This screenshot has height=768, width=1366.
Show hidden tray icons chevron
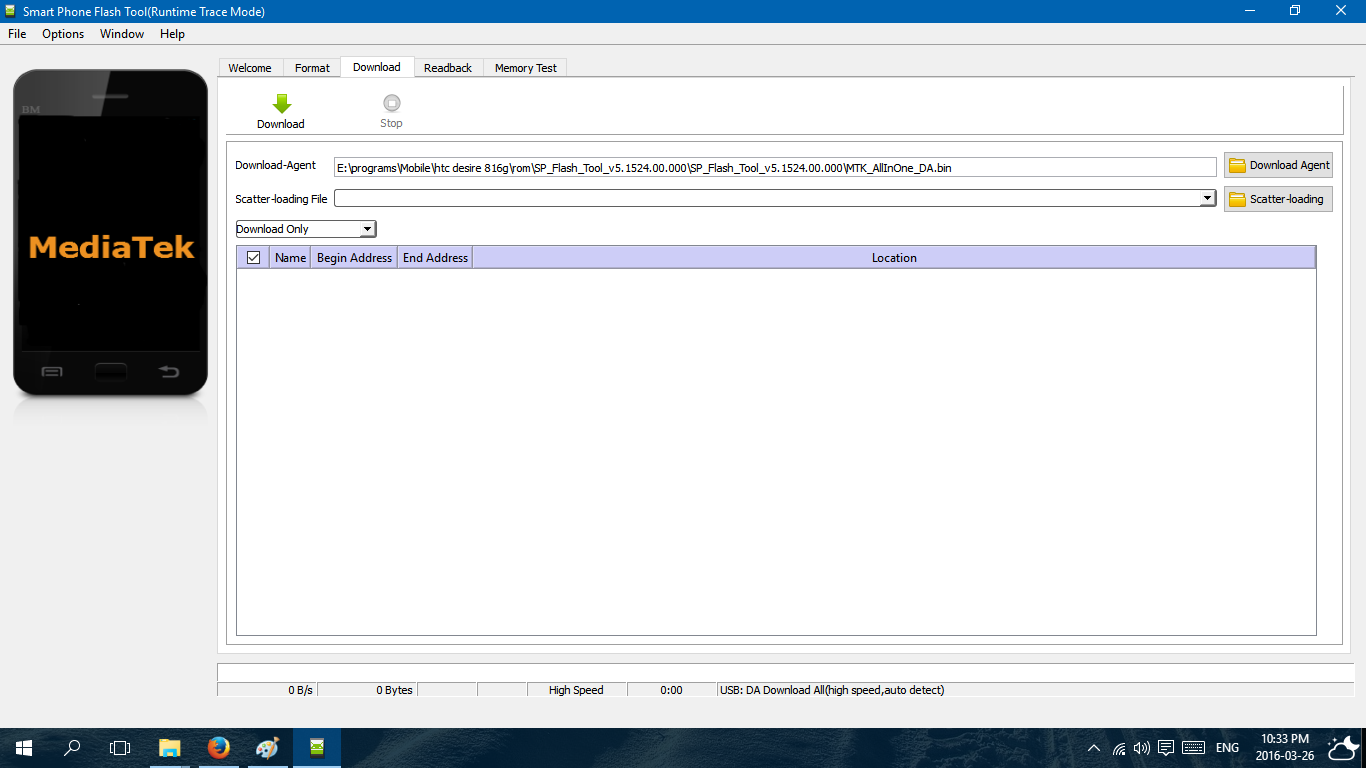[1094, 748]
